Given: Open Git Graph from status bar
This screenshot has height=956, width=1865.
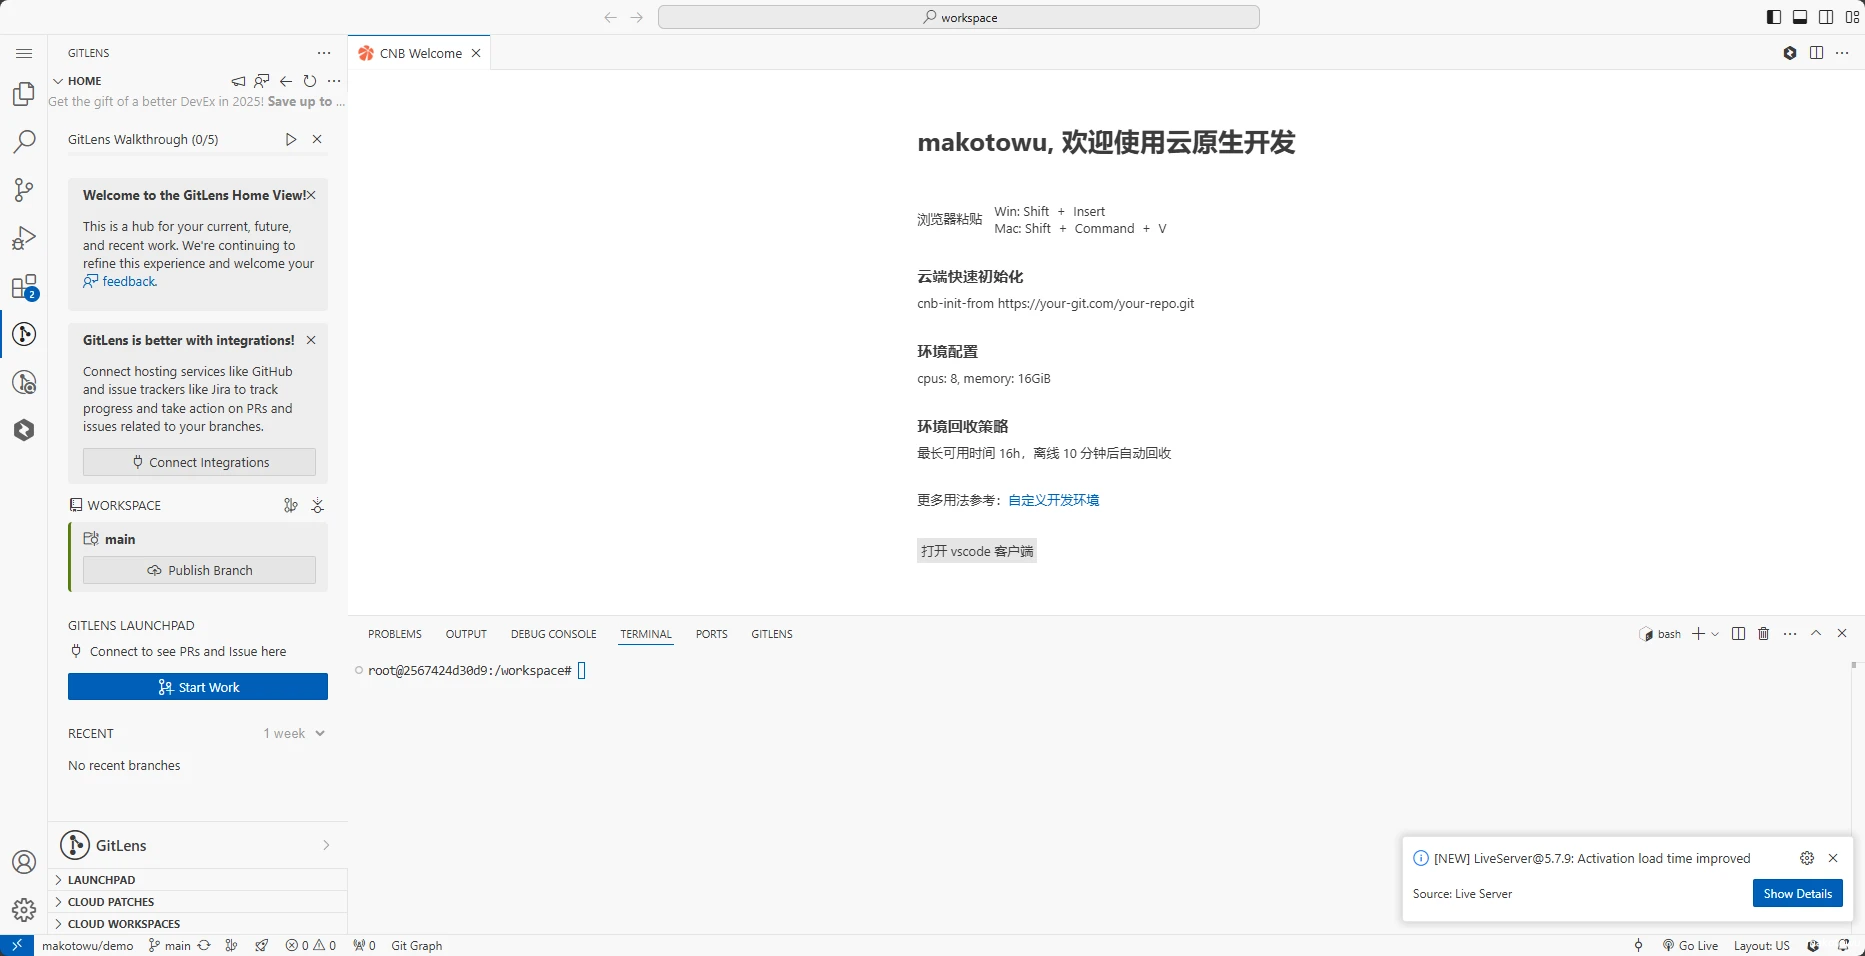Looking at the screenshot, I should [x=416, y=945].
